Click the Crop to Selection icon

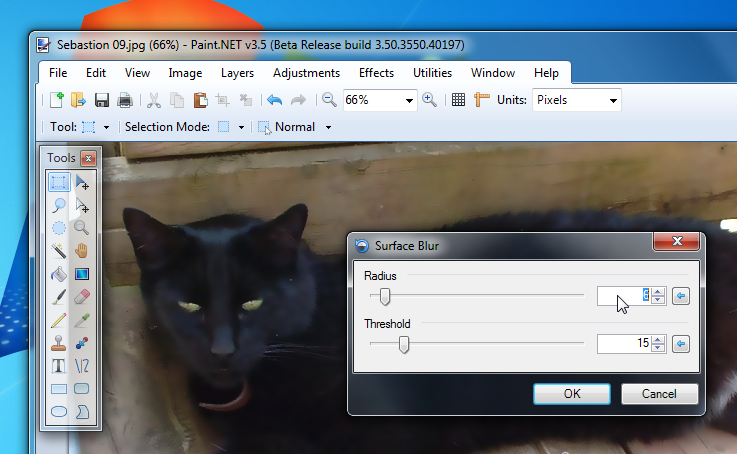[222, 100]
